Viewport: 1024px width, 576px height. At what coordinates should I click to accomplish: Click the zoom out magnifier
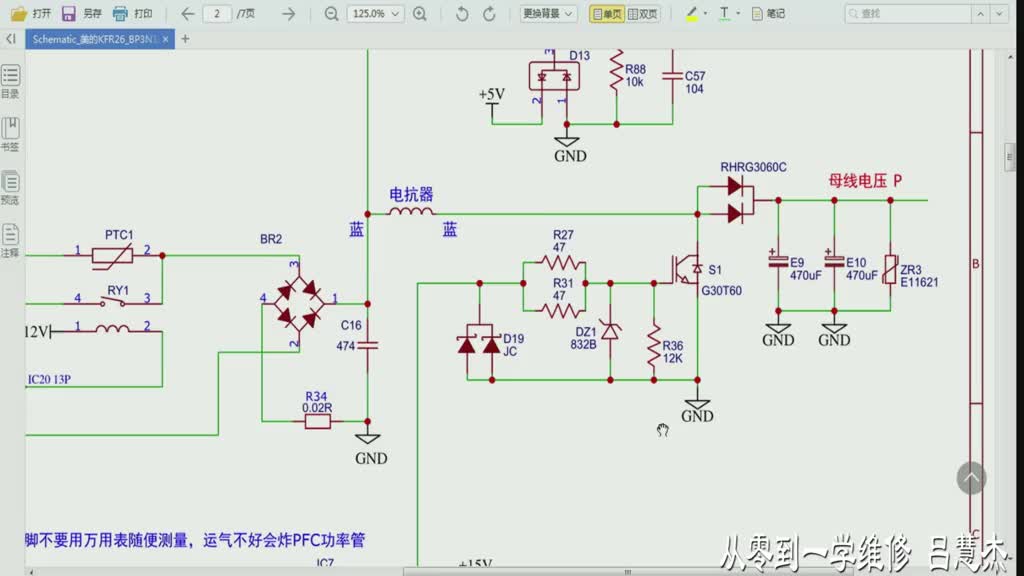pyautogui.click(x=331, y=14)
